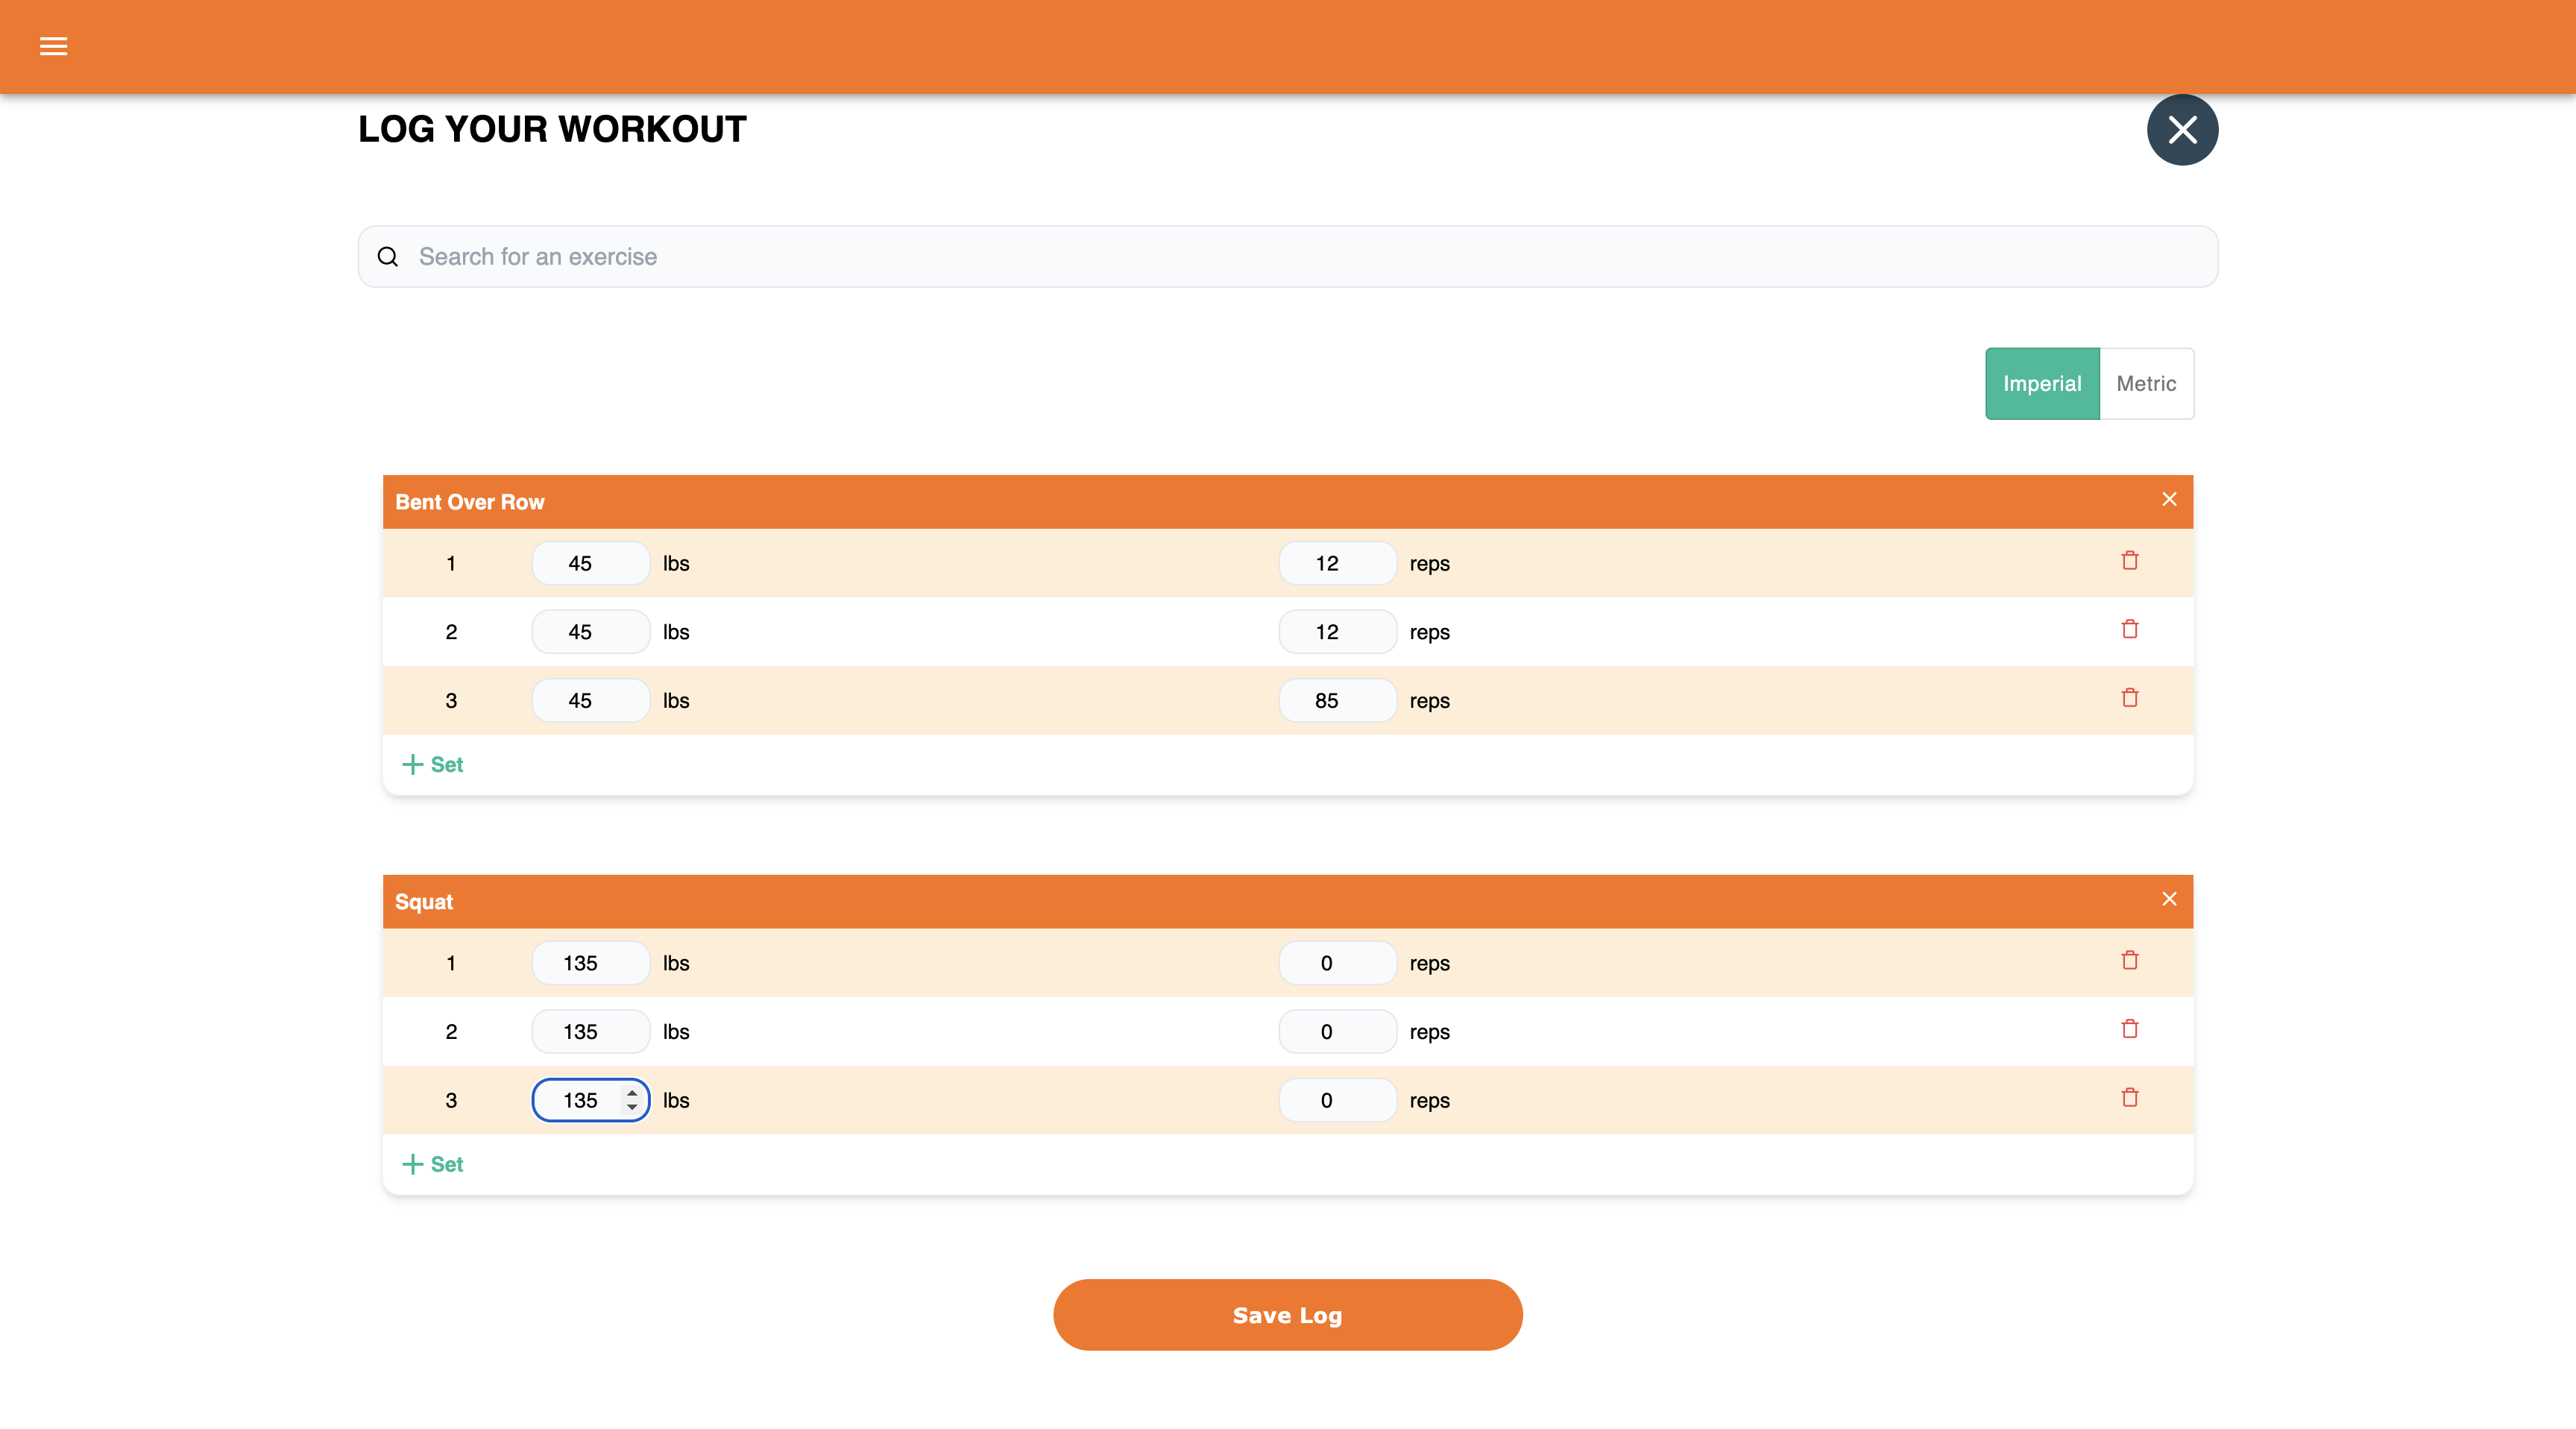Image resolution: width=2576 pixels, height=1429 pixels.
Task: Focus the Search for an exercise field
Action: coord(1288,257)
